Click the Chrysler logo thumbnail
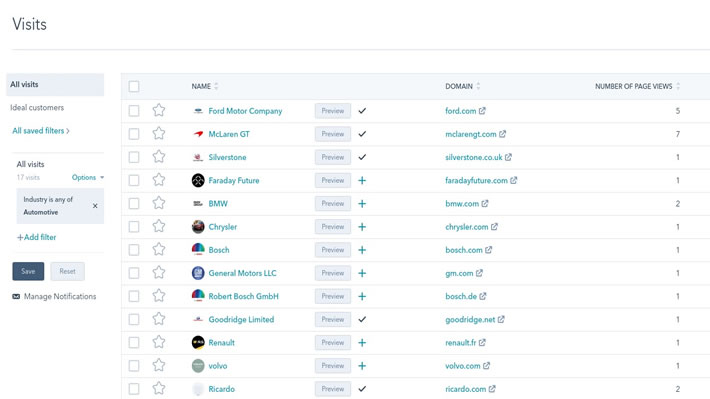The image size is (710, 399). click(x=198, y=226)
